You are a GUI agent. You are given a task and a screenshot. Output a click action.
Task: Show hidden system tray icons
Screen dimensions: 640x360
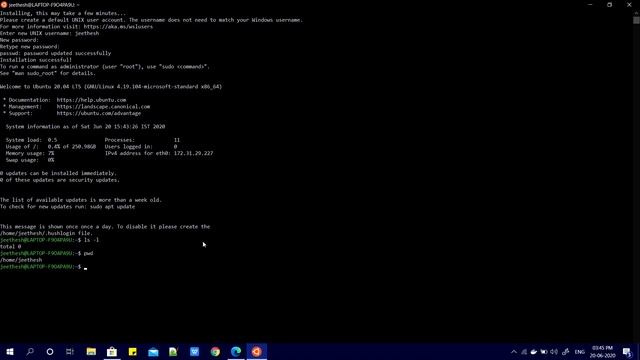(x=514, y=352)
